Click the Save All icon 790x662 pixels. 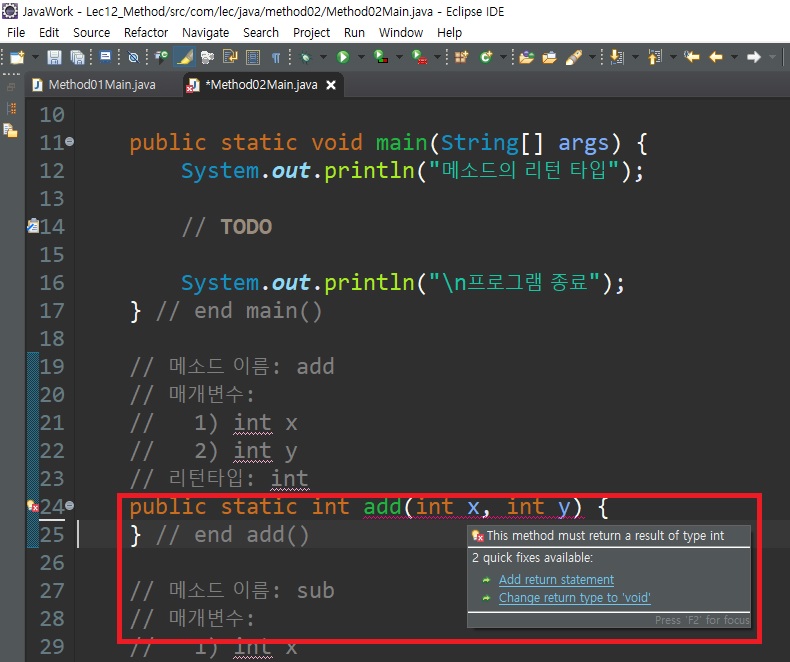(77, 57)
